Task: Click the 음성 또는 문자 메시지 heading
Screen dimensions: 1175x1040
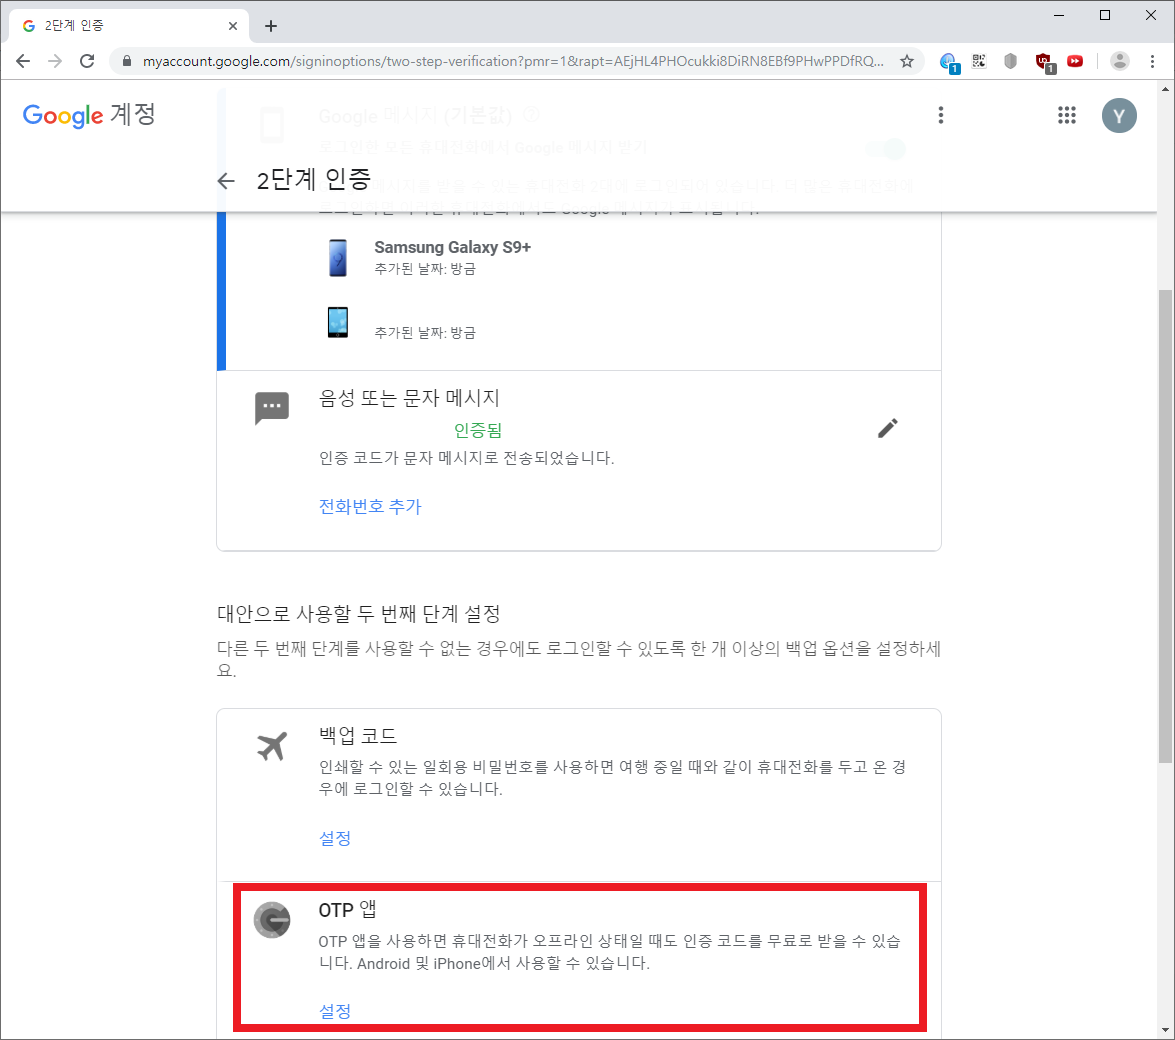Action: pos(409,398)
